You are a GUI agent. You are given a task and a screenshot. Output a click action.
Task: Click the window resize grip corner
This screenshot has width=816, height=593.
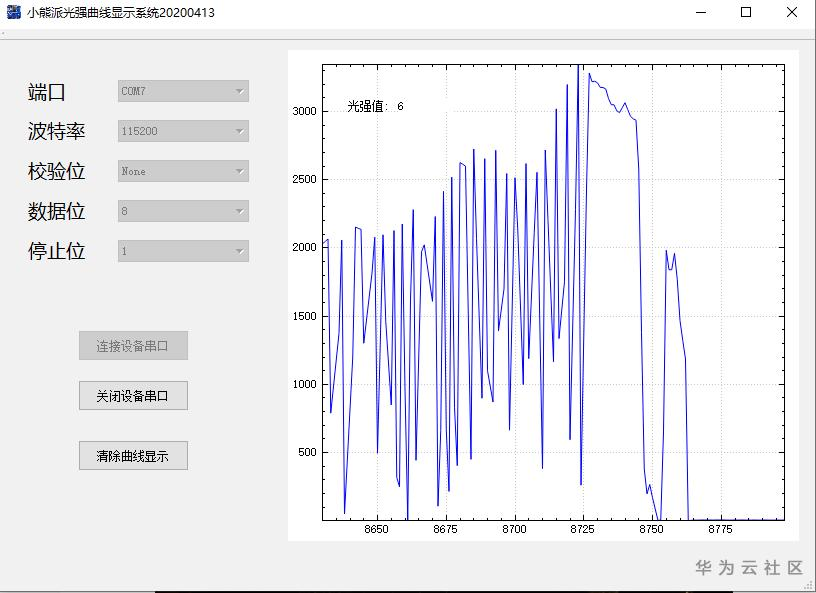(810, 586)
